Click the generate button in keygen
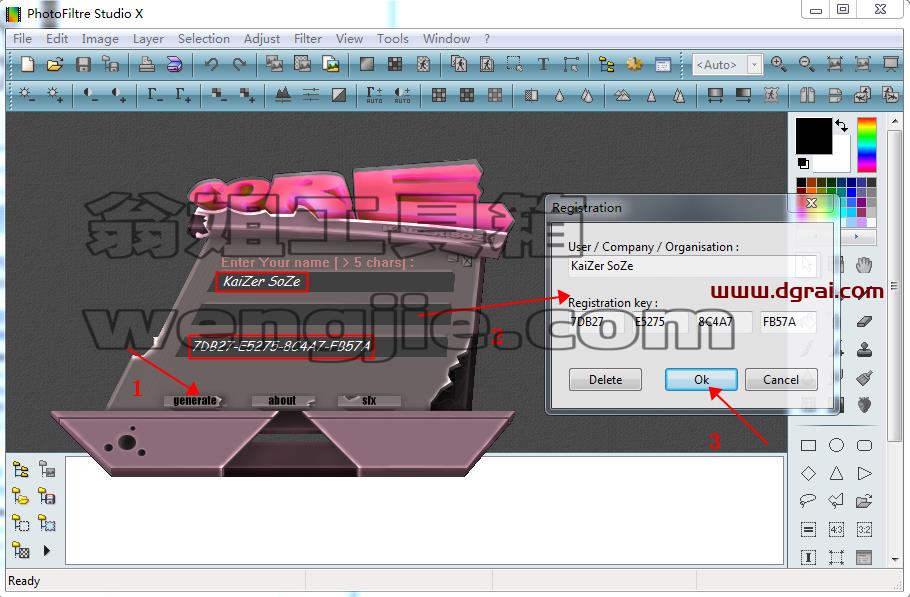The image size is (910, 597). [194, 400]
